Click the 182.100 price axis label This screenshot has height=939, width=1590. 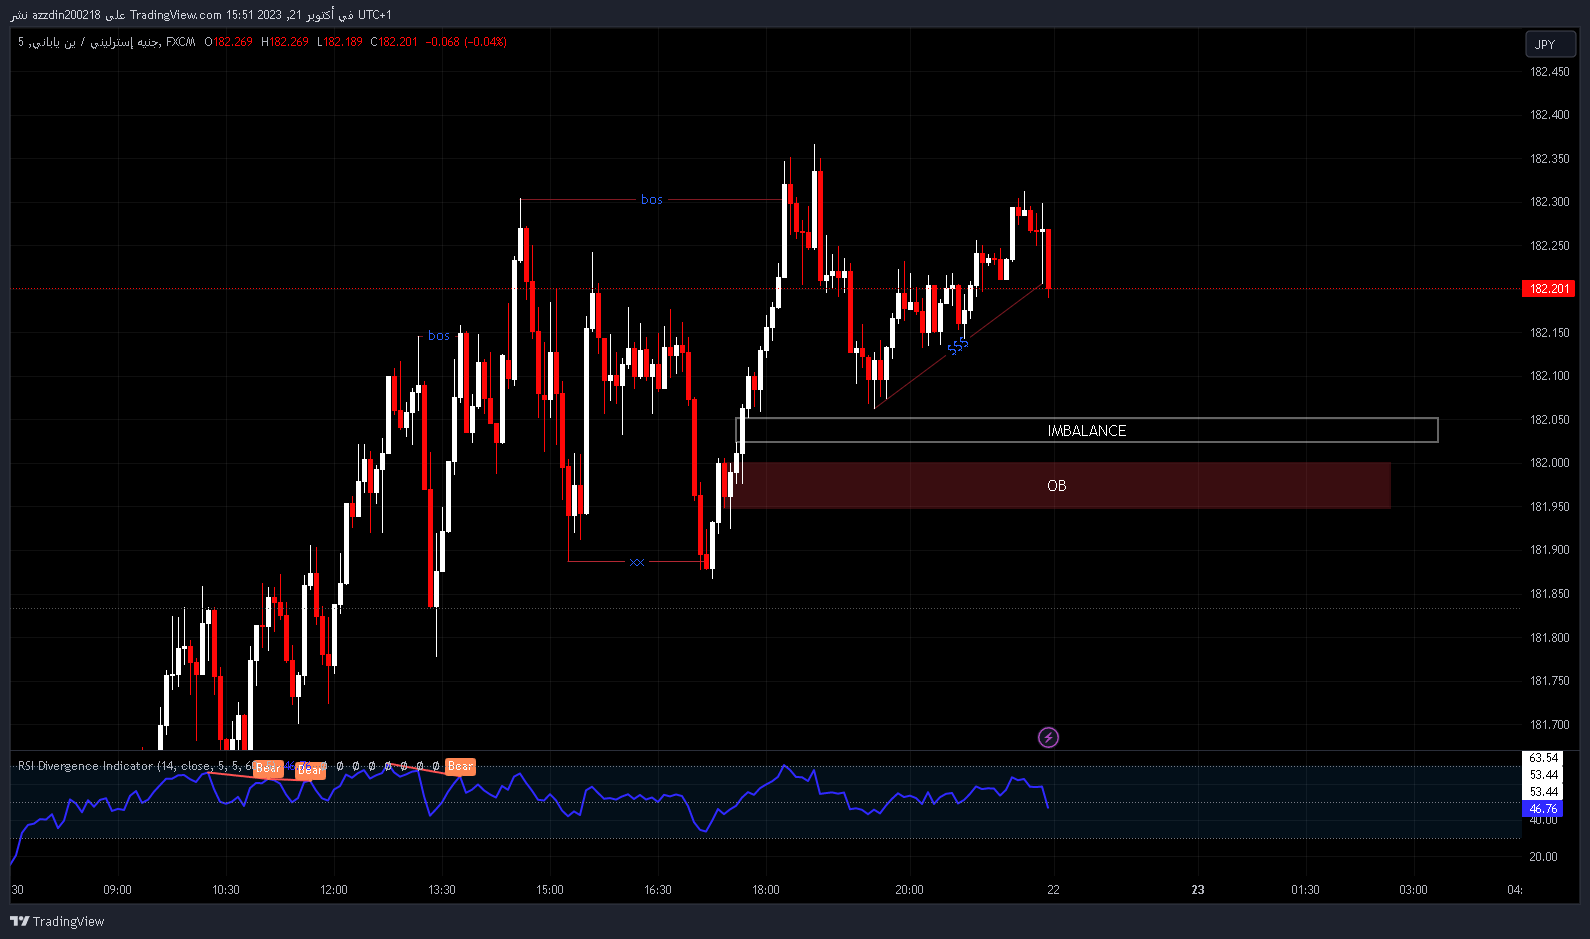click(x=1550, y=376)
